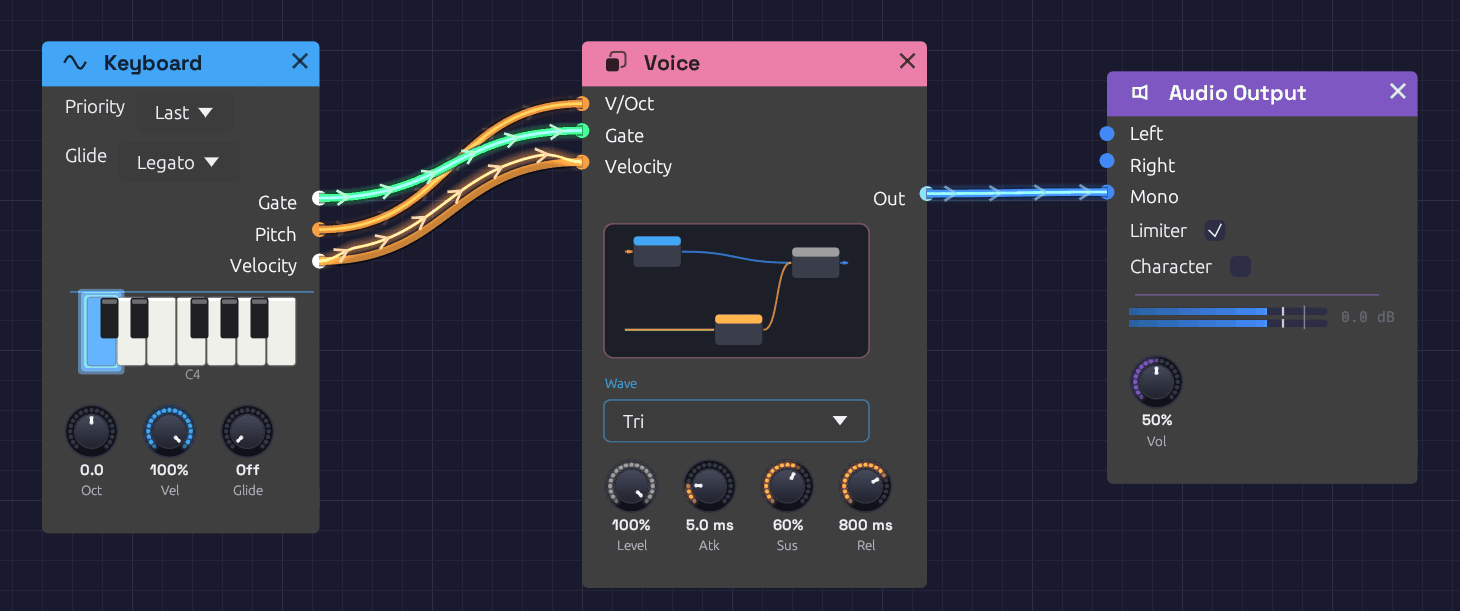Click the blue Out to Mono cable
Image resolution: width=1460 pixels, height=611 pixels.
1016,193
